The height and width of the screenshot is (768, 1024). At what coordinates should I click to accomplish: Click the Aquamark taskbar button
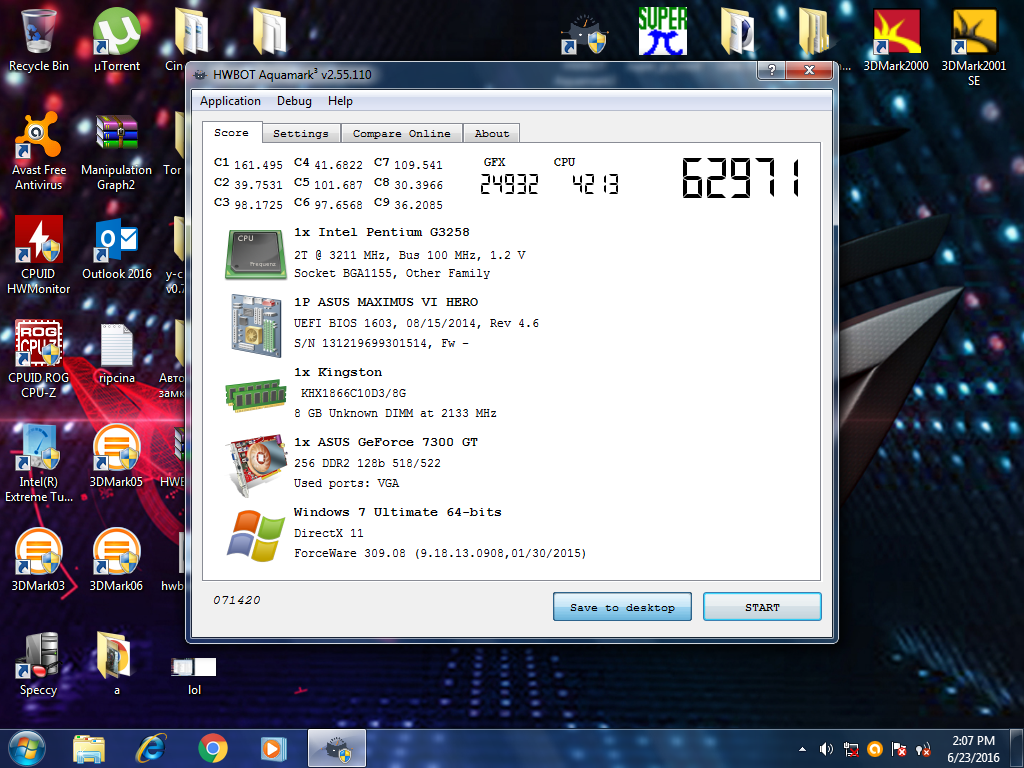click(x=336, y=749)
